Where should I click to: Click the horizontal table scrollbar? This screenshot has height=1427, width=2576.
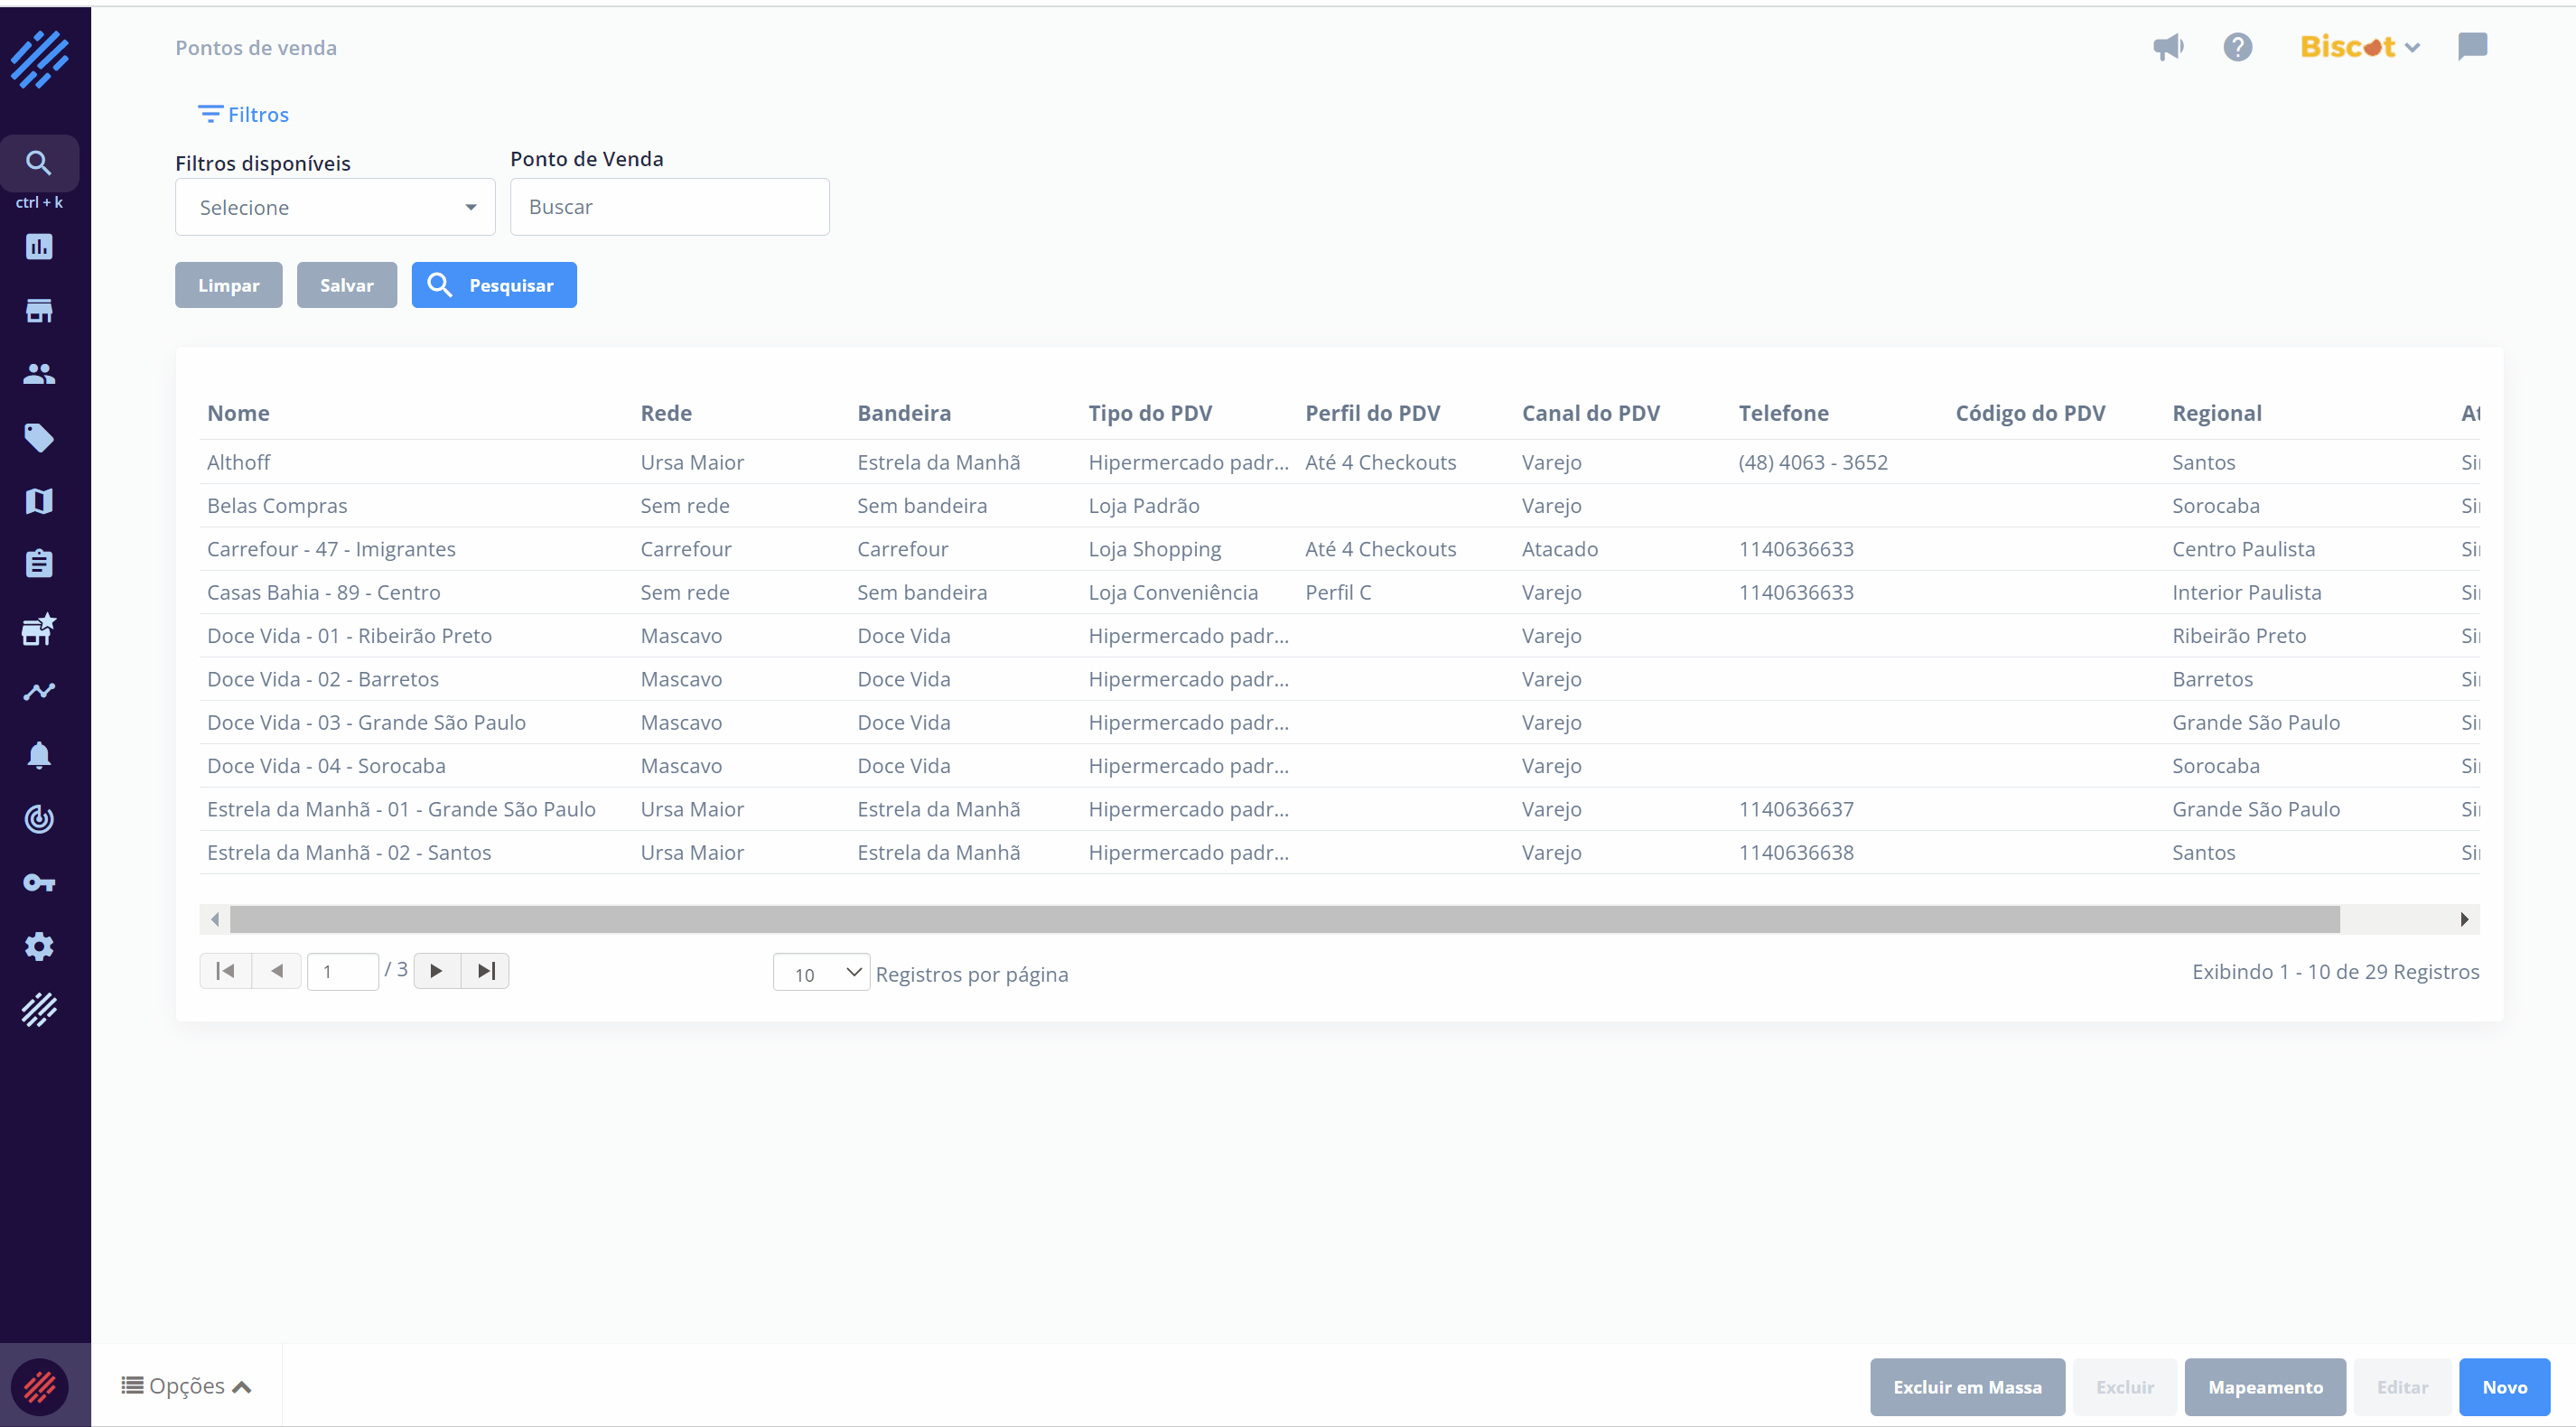[x=1284, y=919]
